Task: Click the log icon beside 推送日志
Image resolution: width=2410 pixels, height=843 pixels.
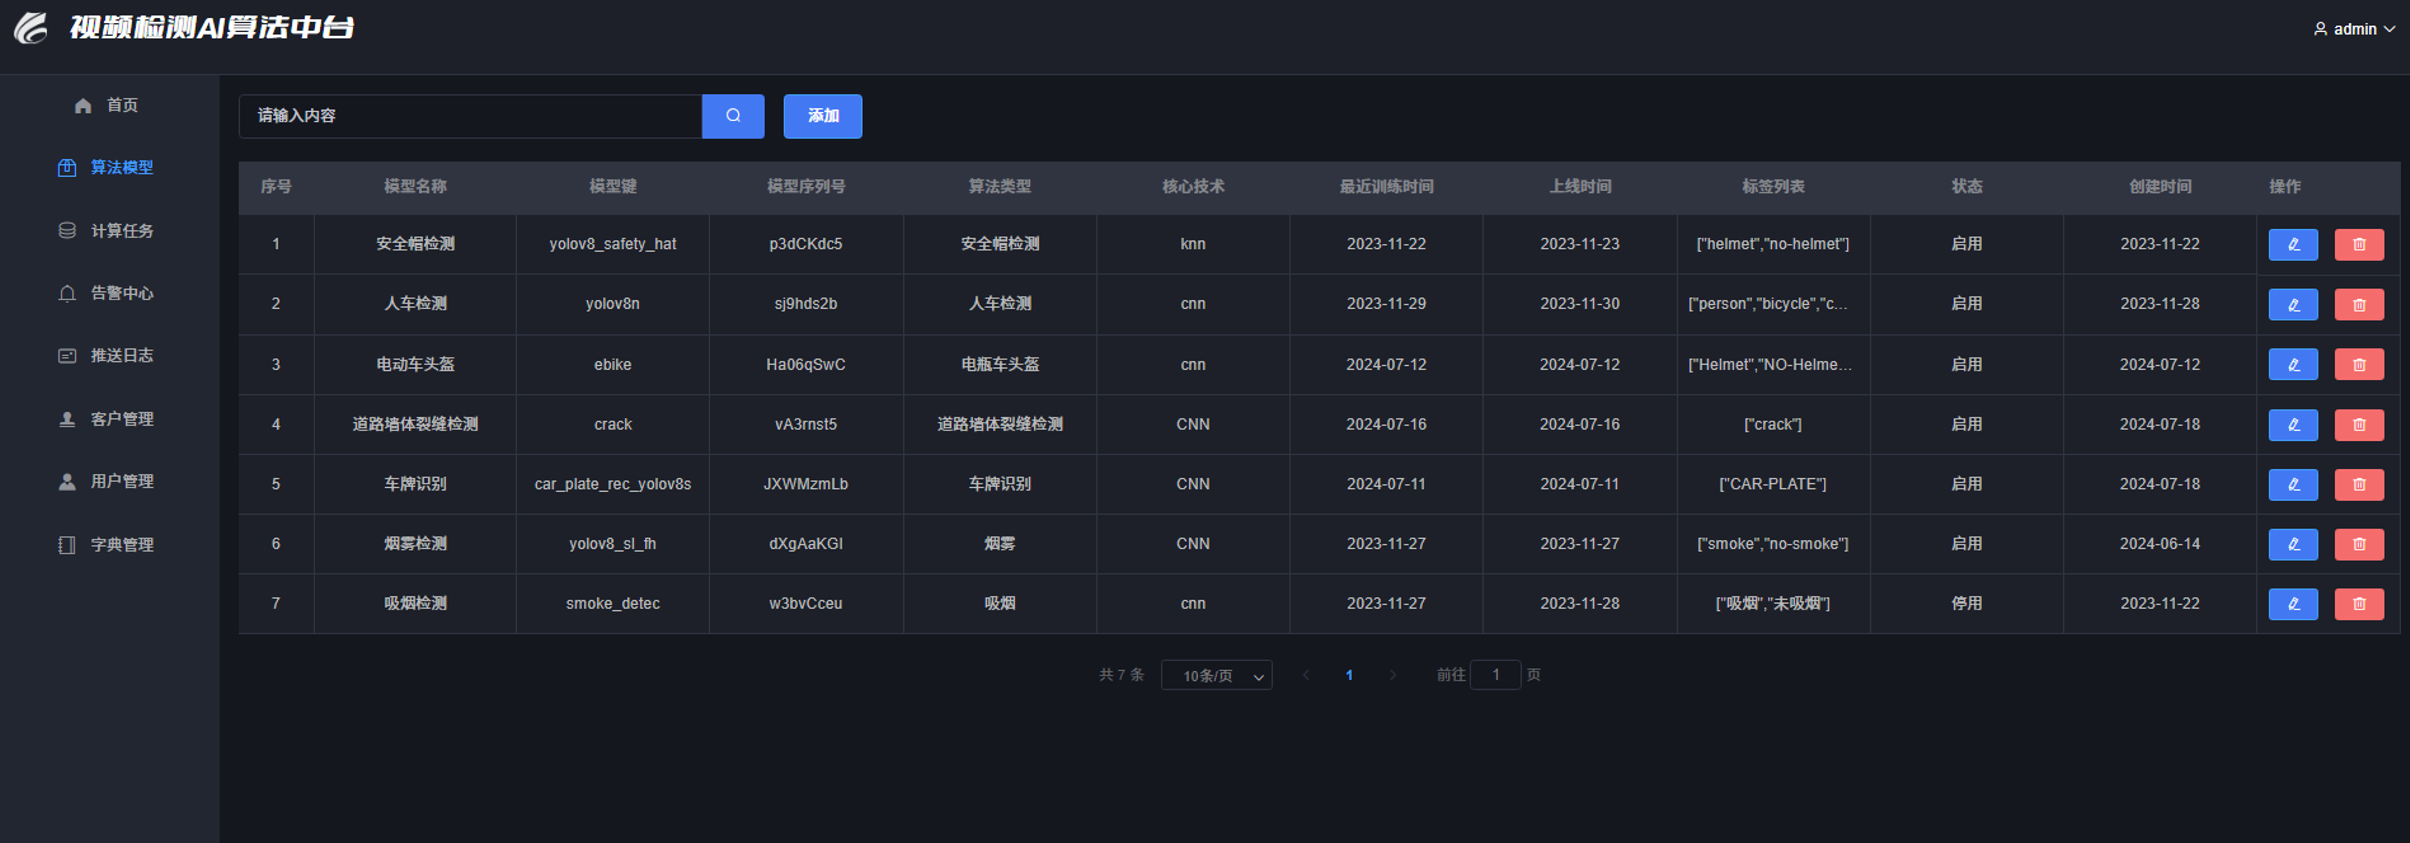Action: coord(67,356)
